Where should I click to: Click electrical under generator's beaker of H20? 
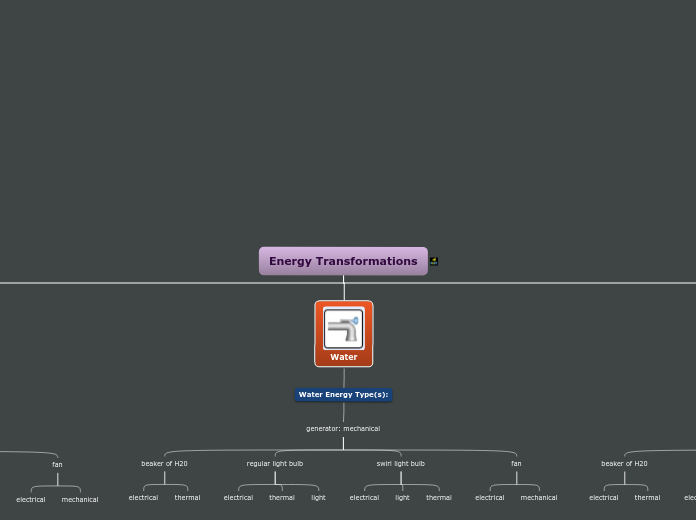click(x=143, y=498)
